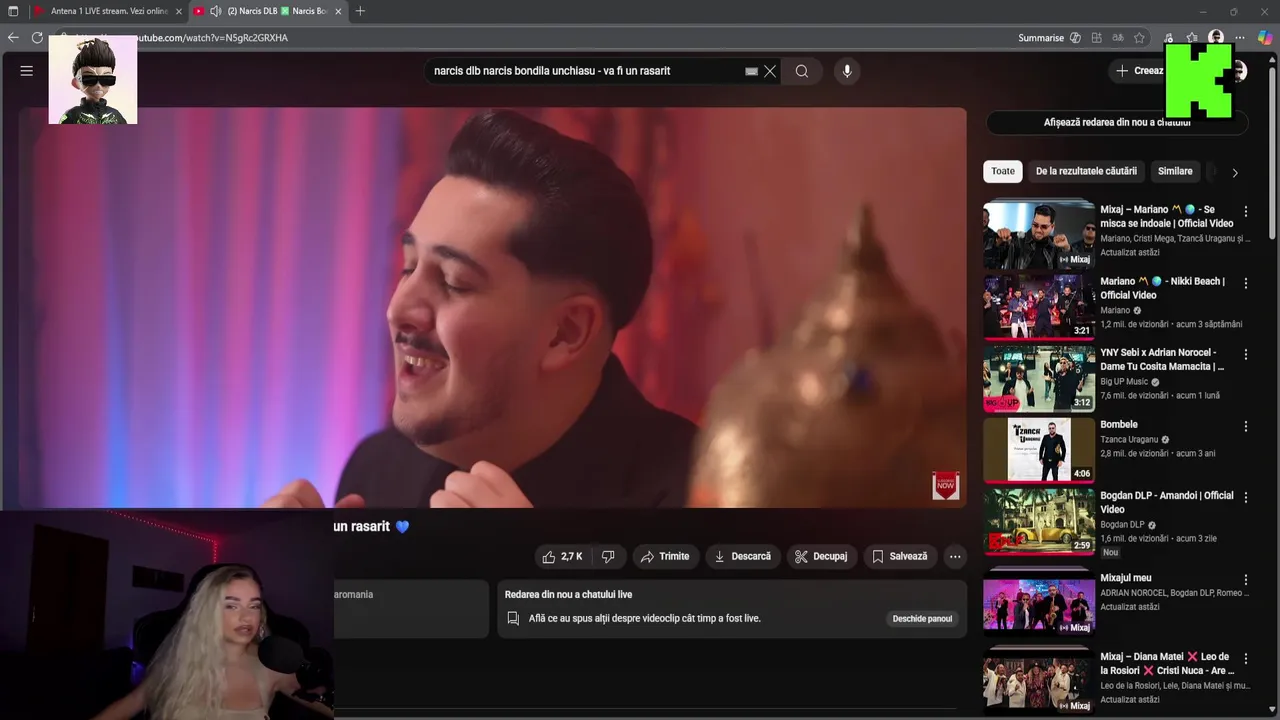Image resolution: width=1280 pixels, height=720 pixels.
Task: Open the Copilot chat icon beside Summarise
Action: click(1075, 38)
